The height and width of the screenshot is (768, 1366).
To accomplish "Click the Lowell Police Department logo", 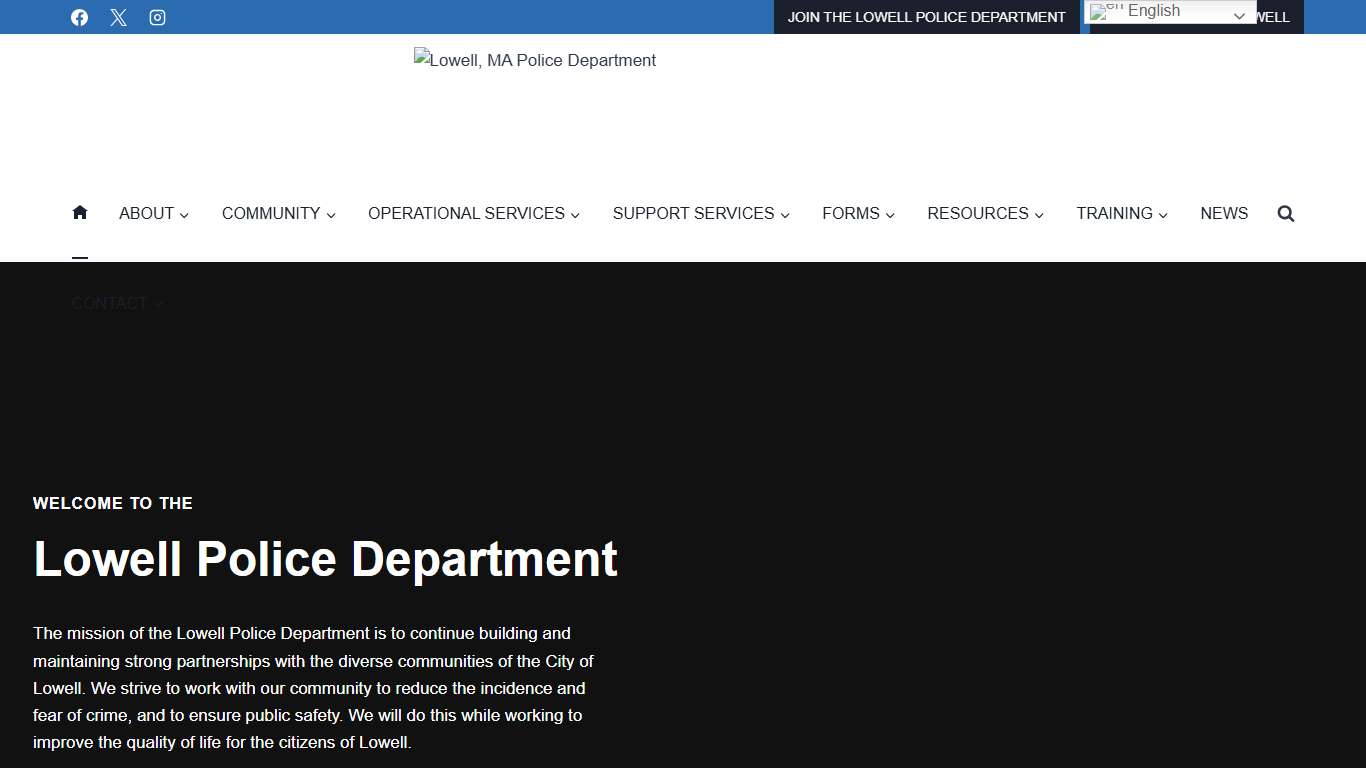I will pyautogui.click(x=535, y=60).
